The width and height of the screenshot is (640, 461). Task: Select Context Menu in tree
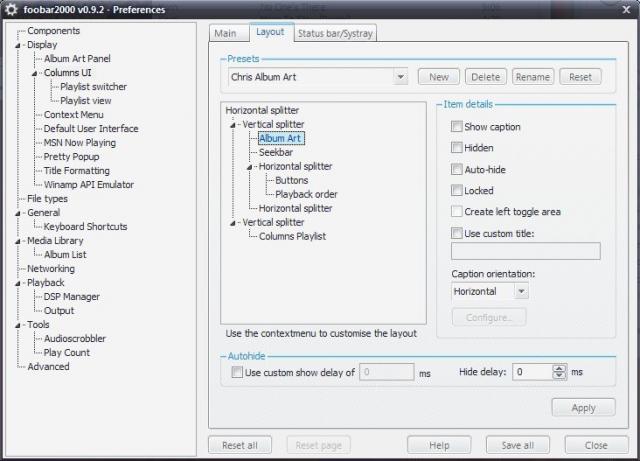click(x=74, y=115)
